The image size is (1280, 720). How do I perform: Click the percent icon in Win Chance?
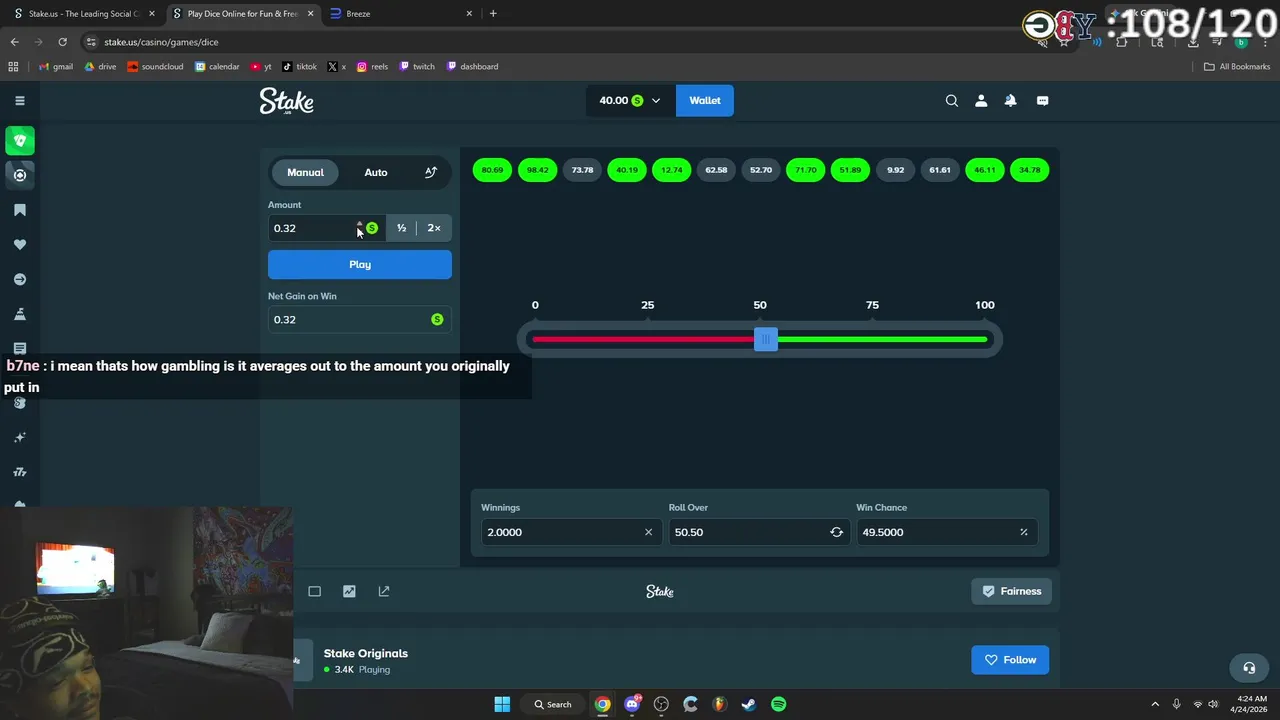point(1023,532)
